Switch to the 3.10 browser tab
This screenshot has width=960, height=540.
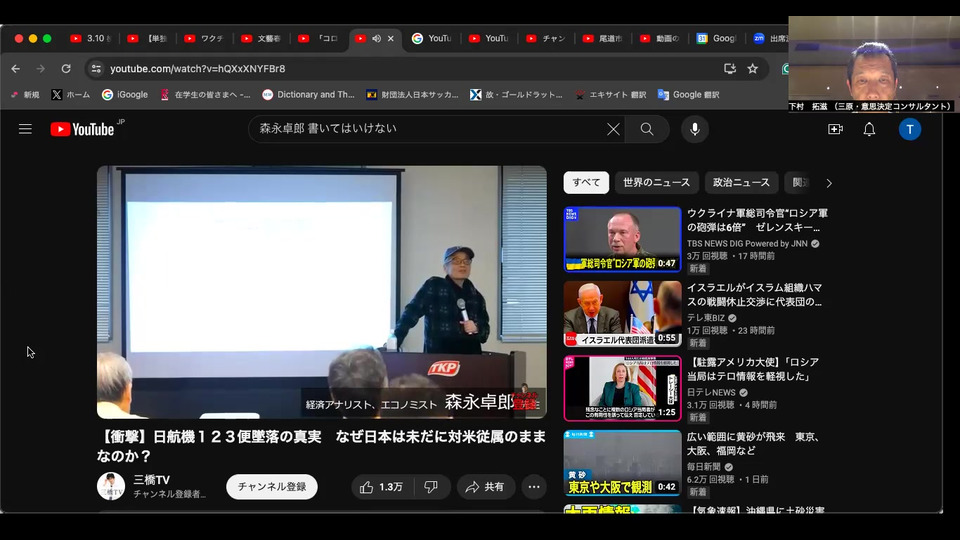point(91,39)
